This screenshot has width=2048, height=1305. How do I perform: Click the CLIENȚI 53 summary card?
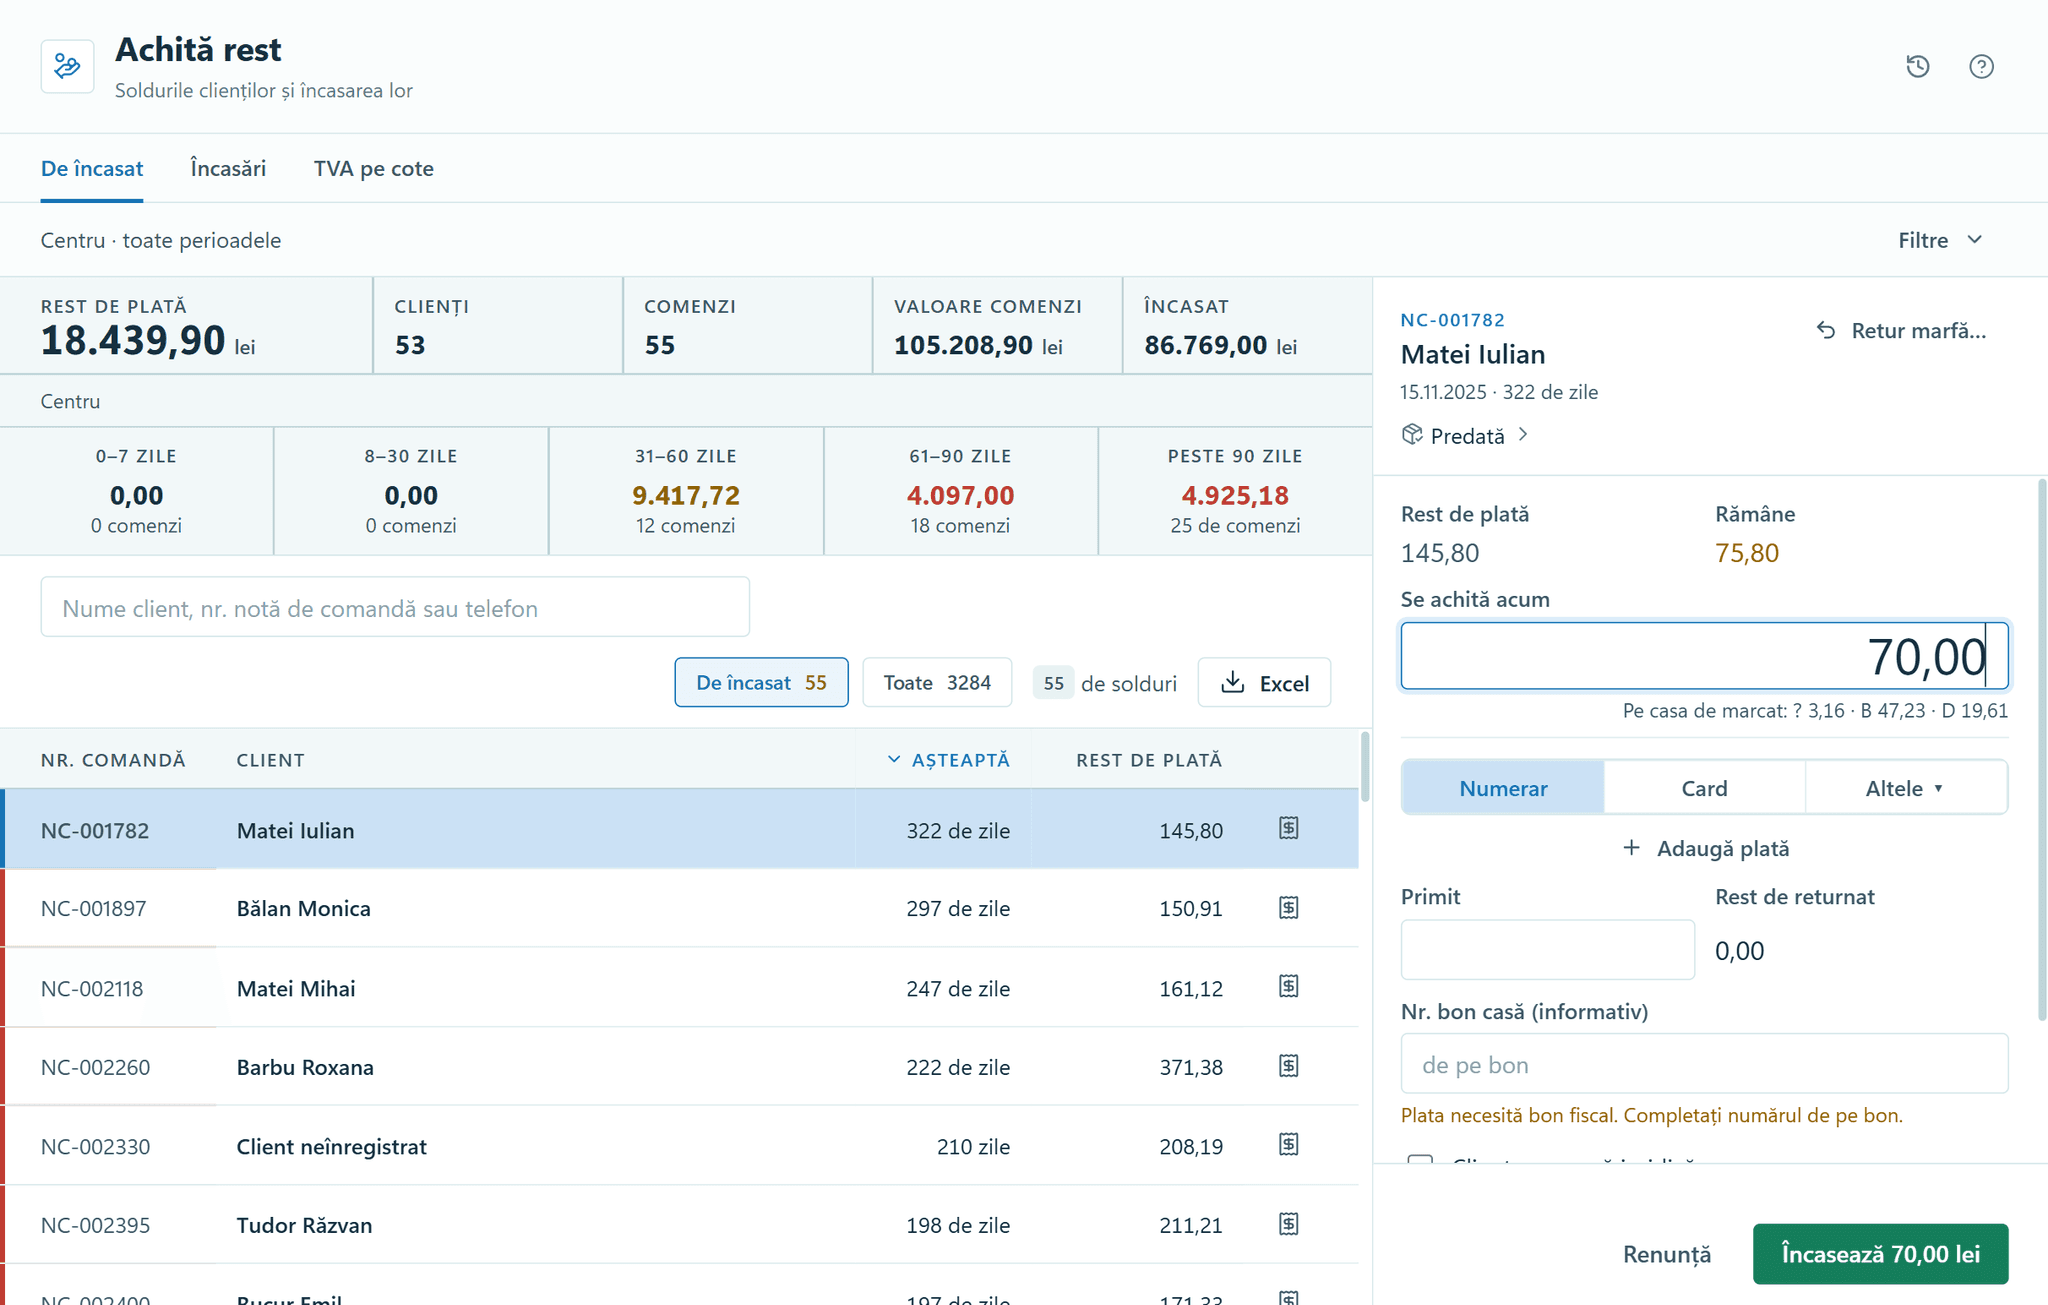[x=498, y=326]
